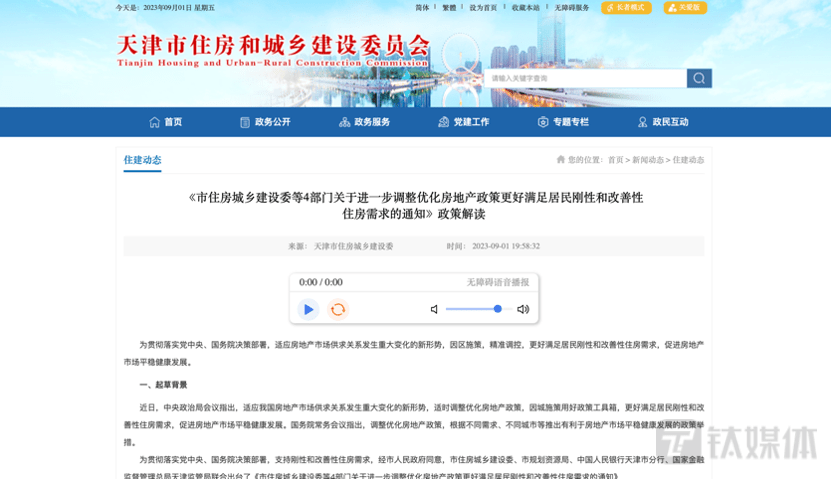Switch to 简体 simplified Chinese
Viewport: 832px width, 480px height.
coord(422,8)
